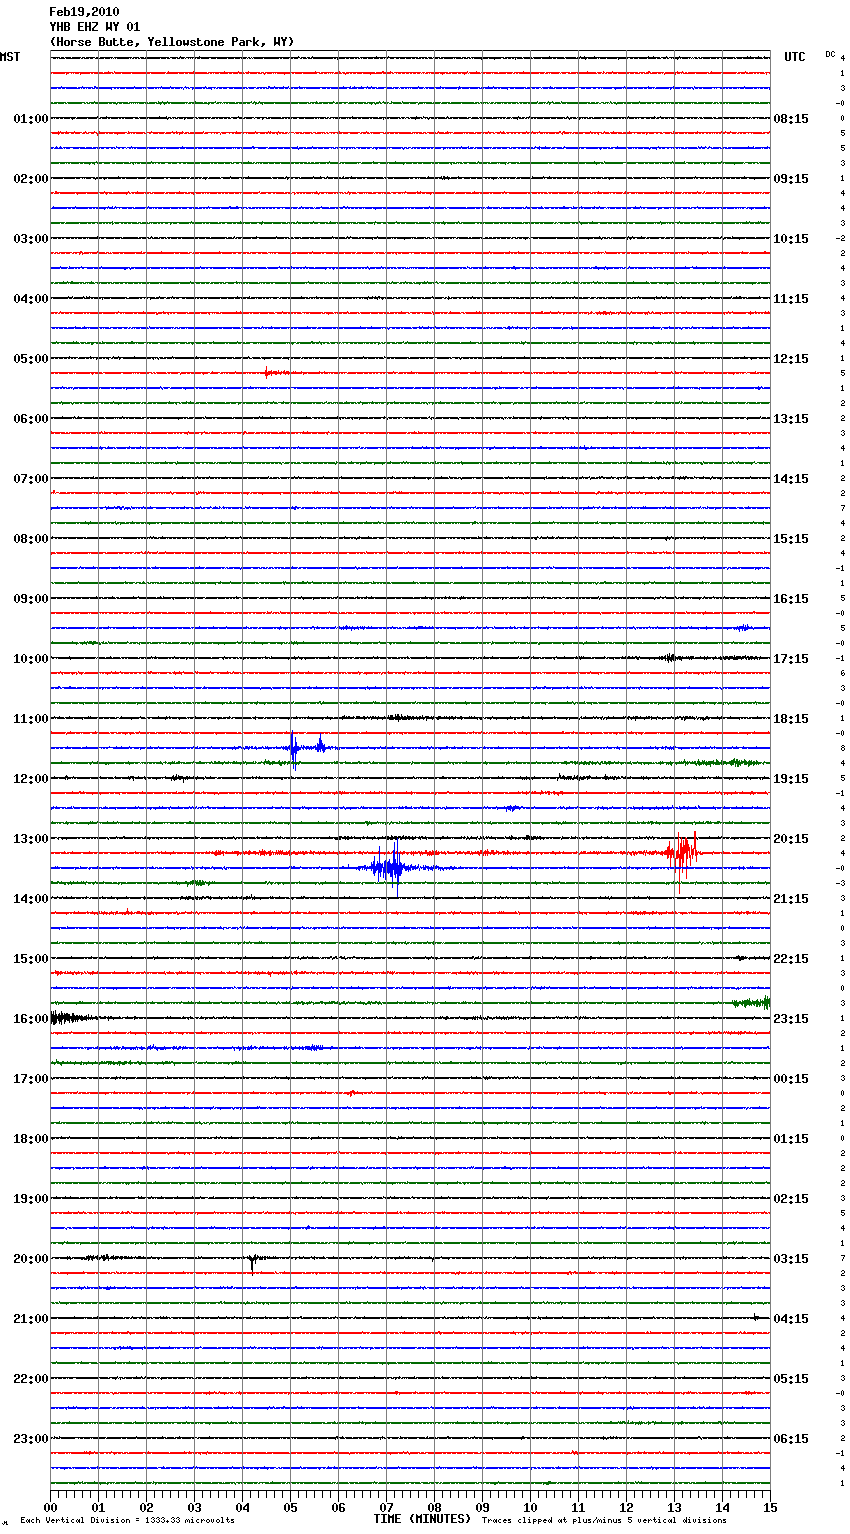Image resolution: width=850 pixels, height=1534 pixels.
Task: Click the date label Feb19,2010
Action: [84, 12]
